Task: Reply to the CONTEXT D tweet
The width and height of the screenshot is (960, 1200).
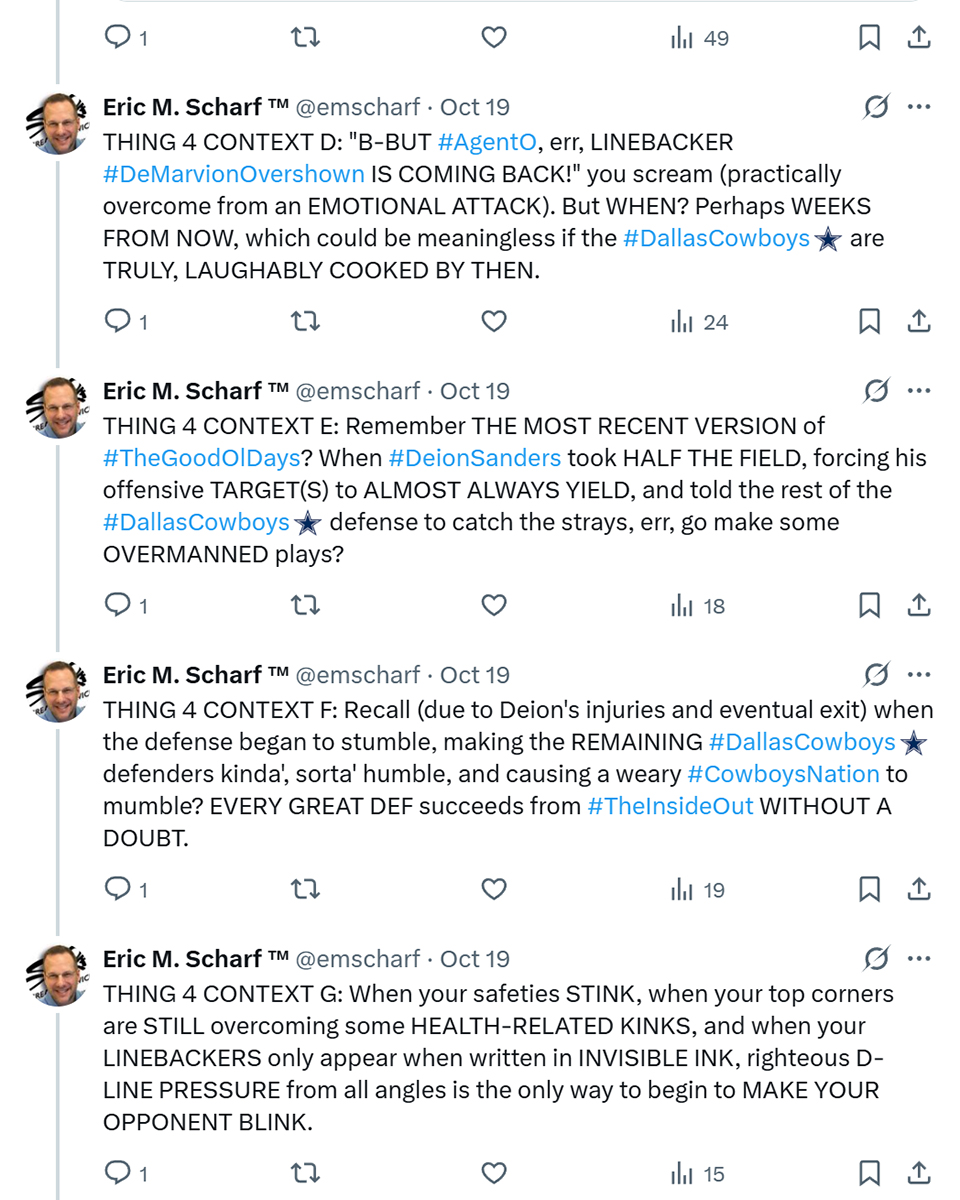Action: coord(119,322)
